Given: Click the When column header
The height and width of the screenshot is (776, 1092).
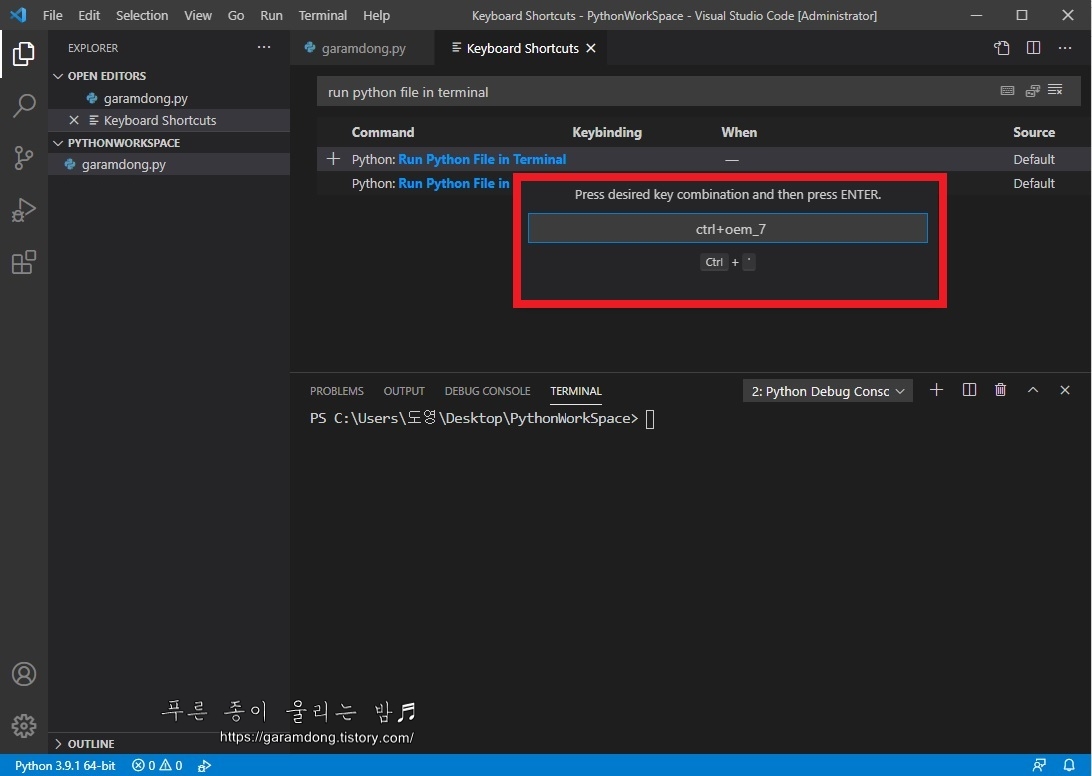Looking at the screenshot, I should [739, 132].
